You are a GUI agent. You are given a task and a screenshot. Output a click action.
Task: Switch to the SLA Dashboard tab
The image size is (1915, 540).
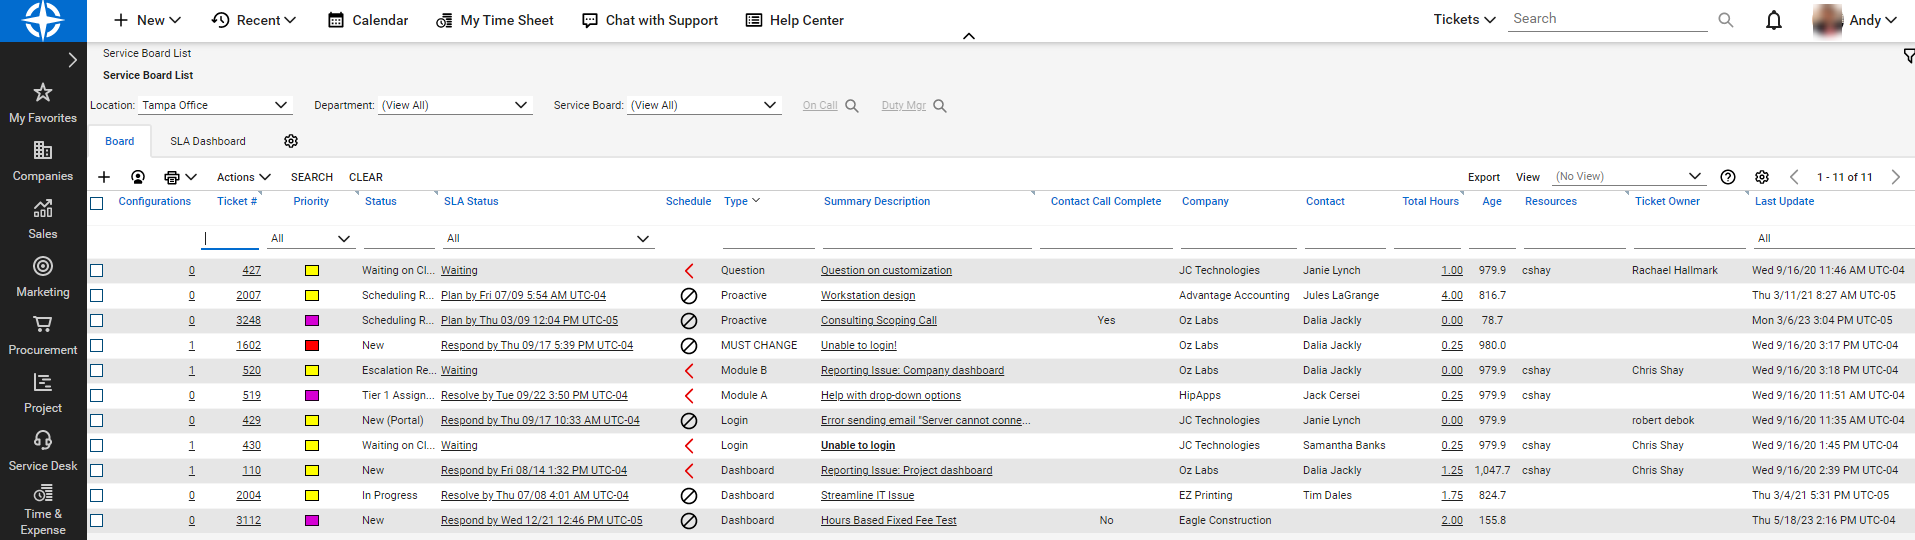[207, 141]
